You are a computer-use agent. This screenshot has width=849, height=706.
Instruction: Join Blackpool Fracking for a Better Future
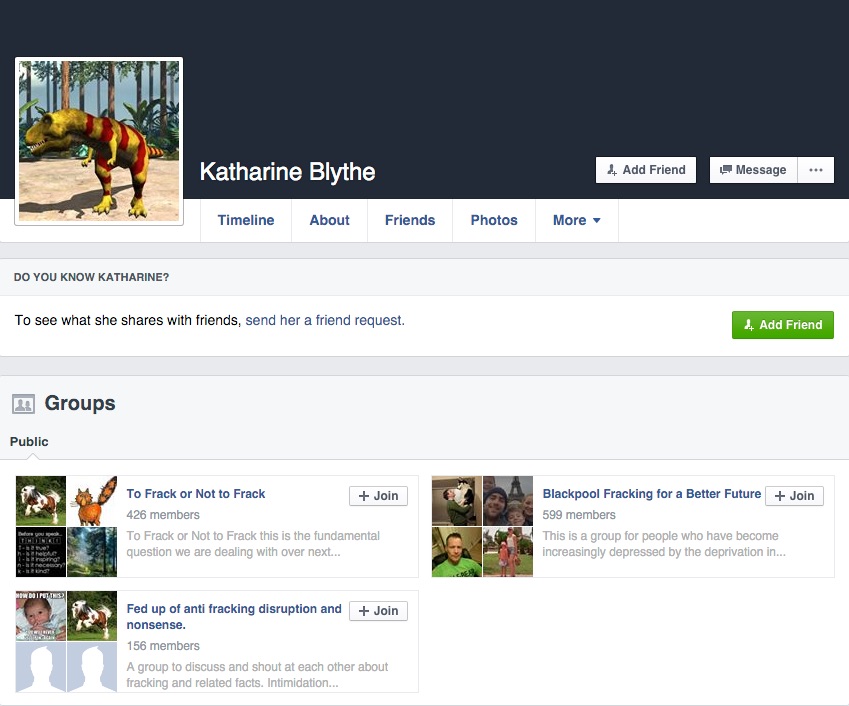point(794,496)
